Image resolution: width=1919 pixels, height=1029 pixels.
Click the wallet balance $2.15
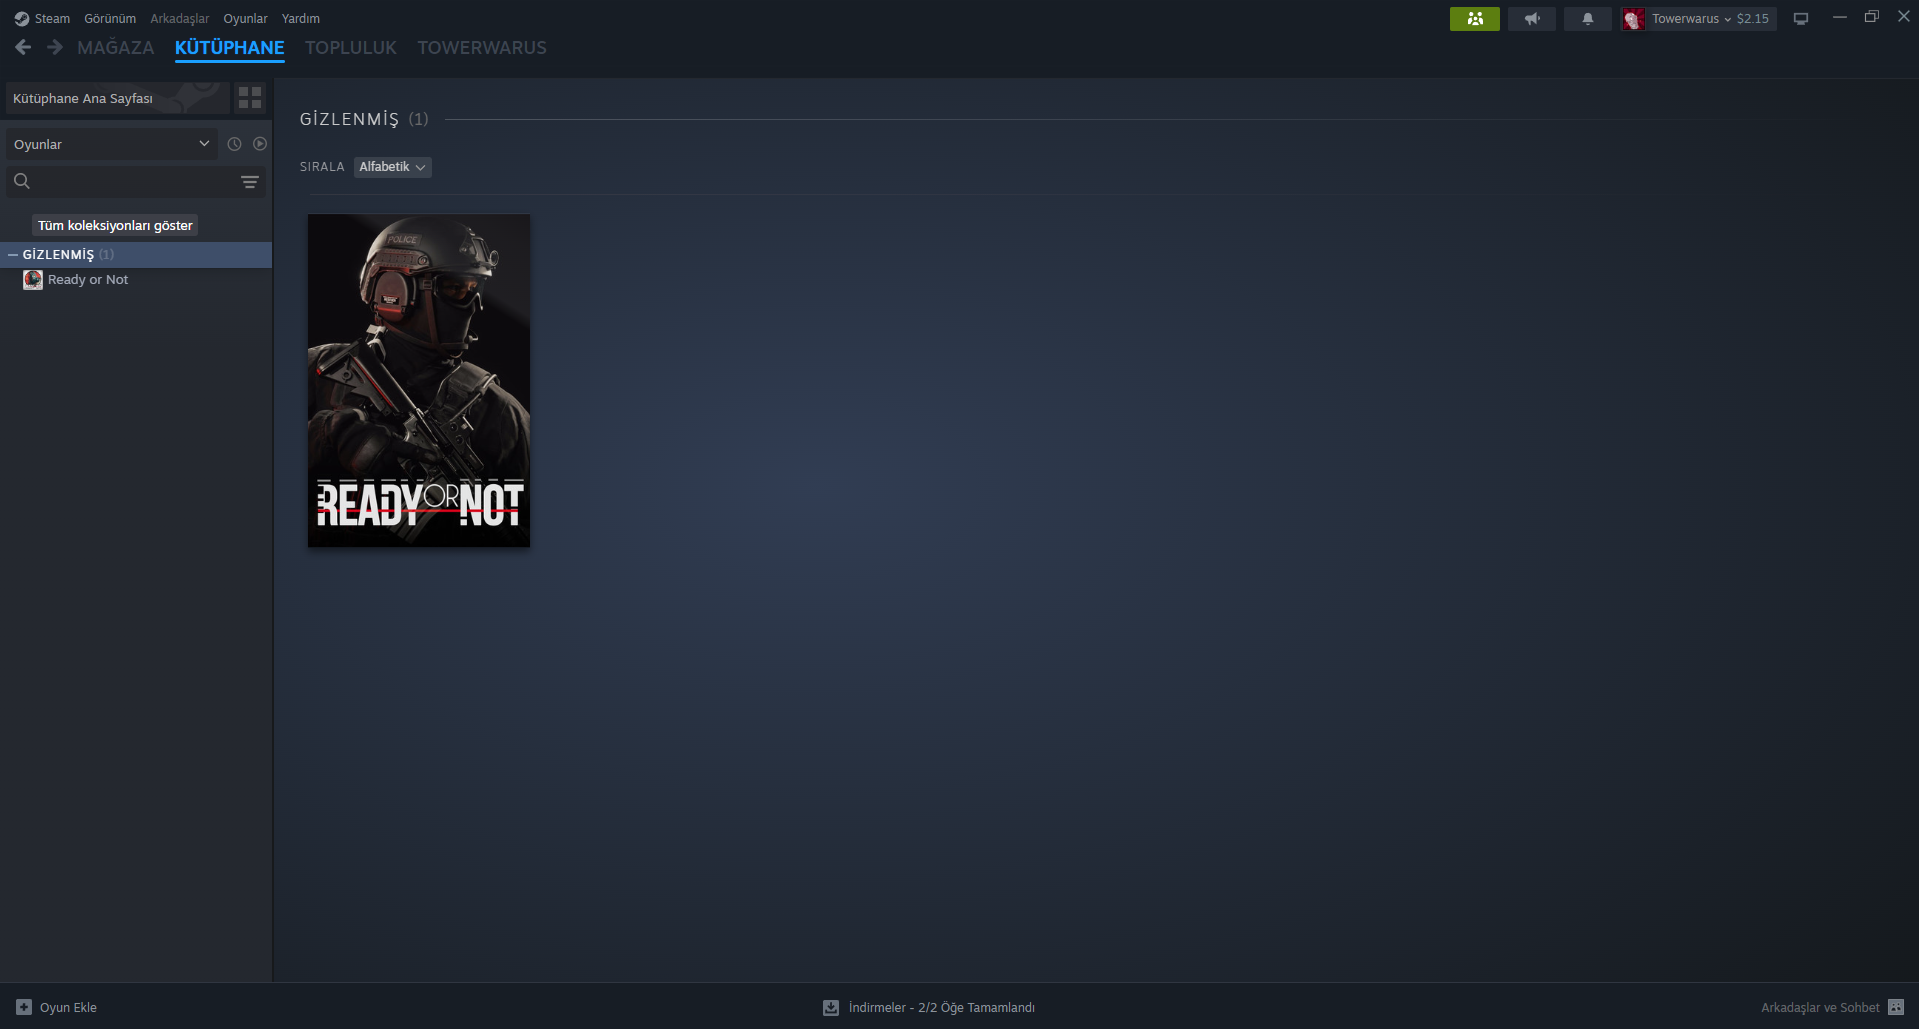[x=1753, y=19]
